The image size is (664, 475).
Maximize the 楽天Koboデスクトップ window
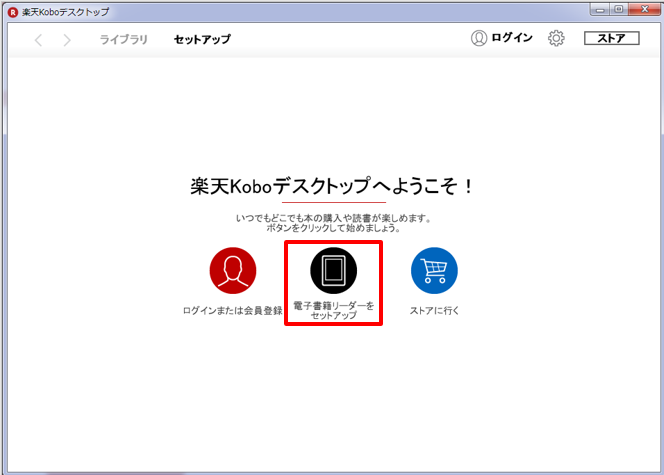tap(619, 10)
